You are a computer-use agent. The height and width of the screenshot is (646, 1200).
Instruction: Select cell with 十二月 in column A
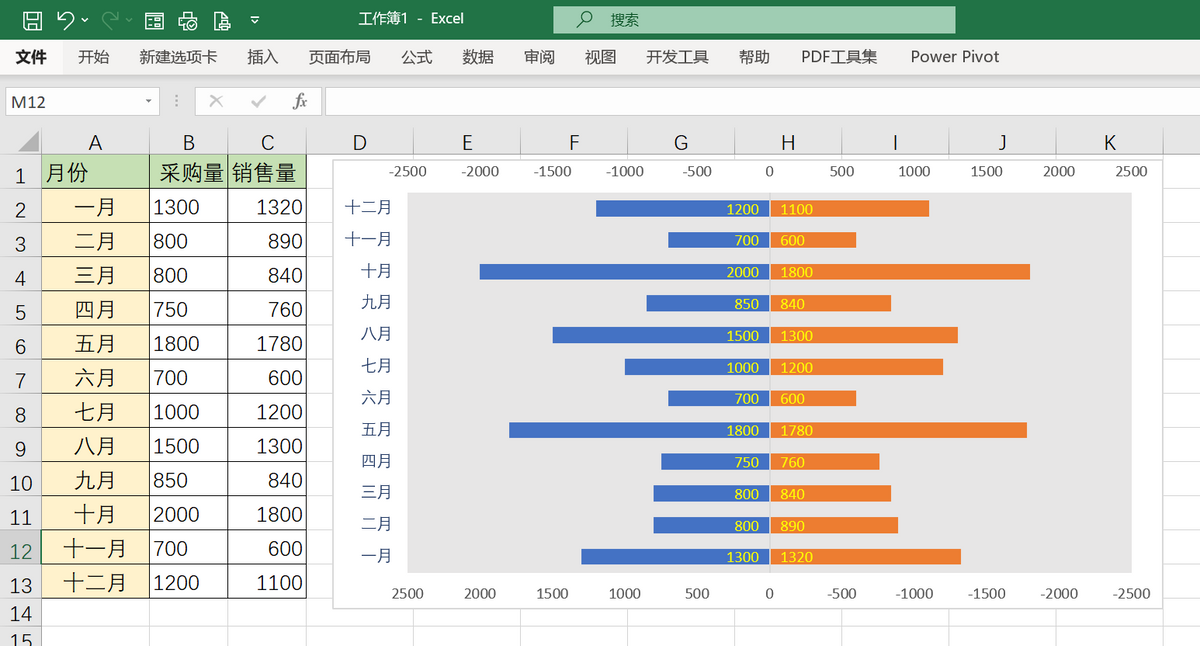coord(95,582)
